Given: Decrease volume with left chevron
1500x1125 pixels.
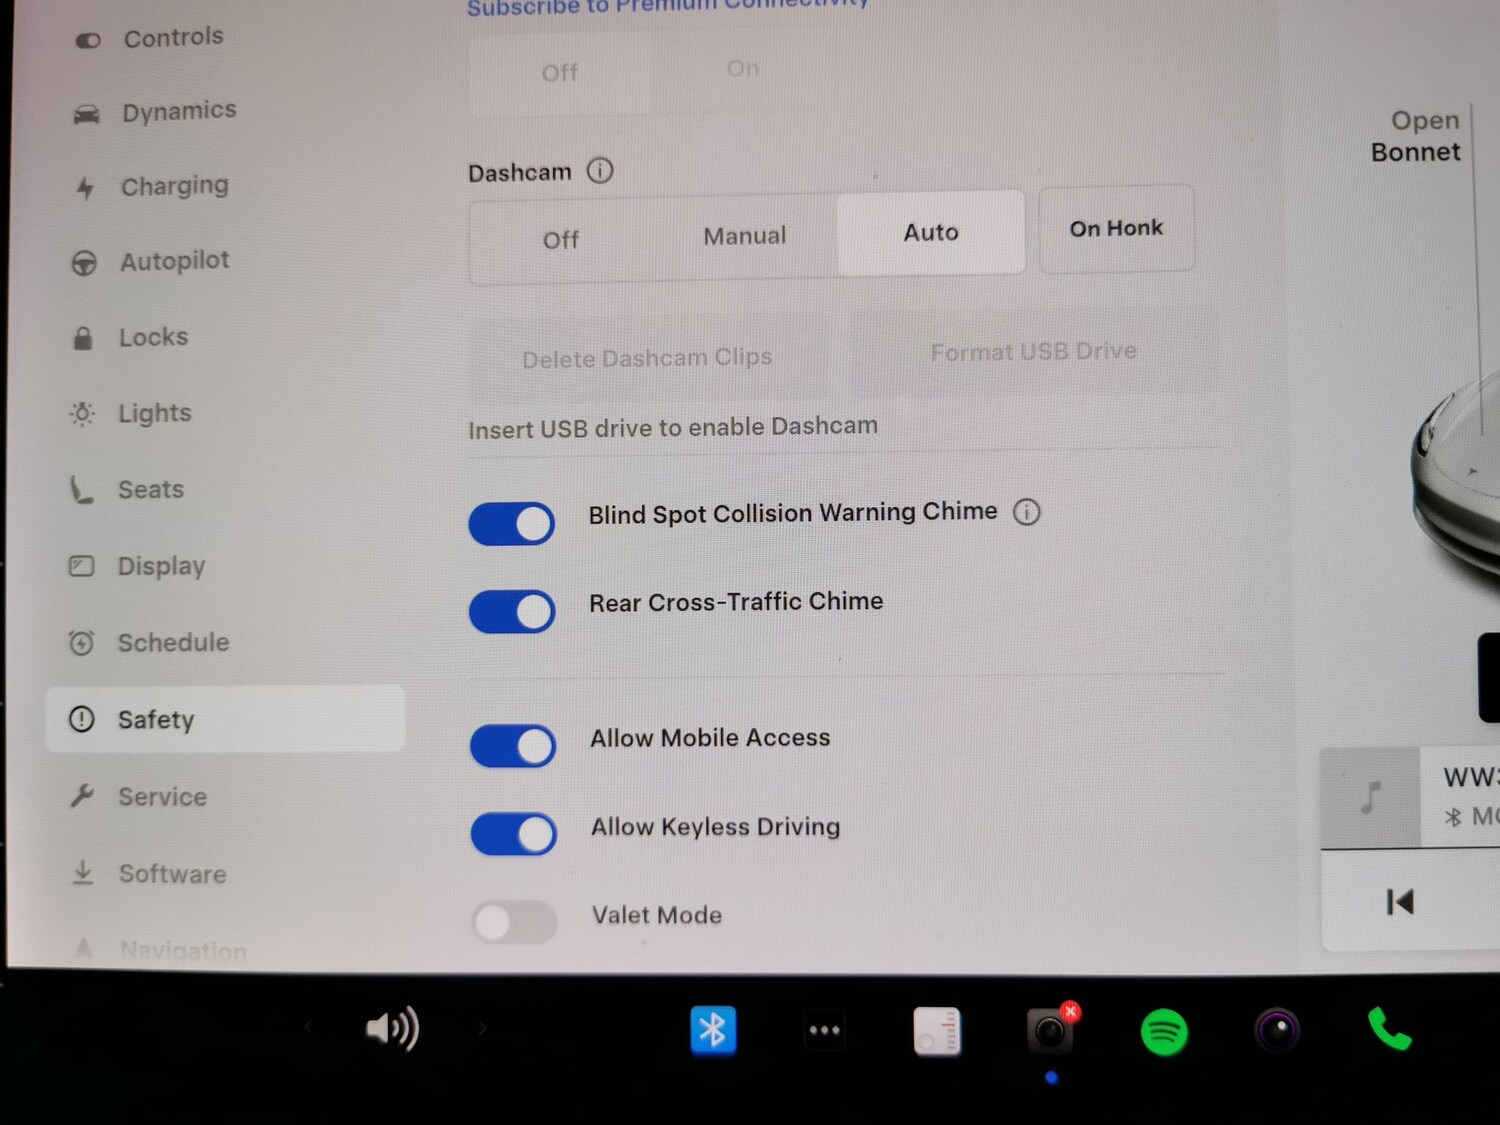Looking at the screenshot, I should pyautogui.click(x=309, y=1027).
